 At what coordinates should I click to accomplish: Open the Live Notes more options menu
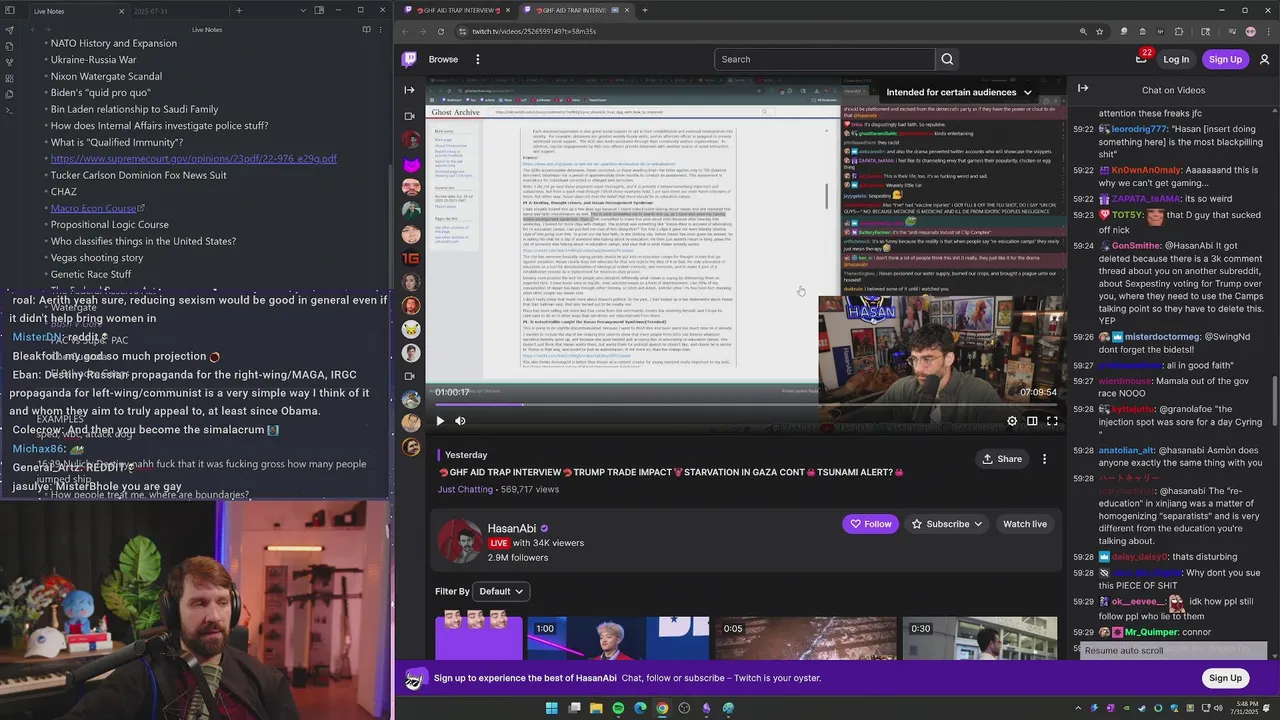pos(383,30)
